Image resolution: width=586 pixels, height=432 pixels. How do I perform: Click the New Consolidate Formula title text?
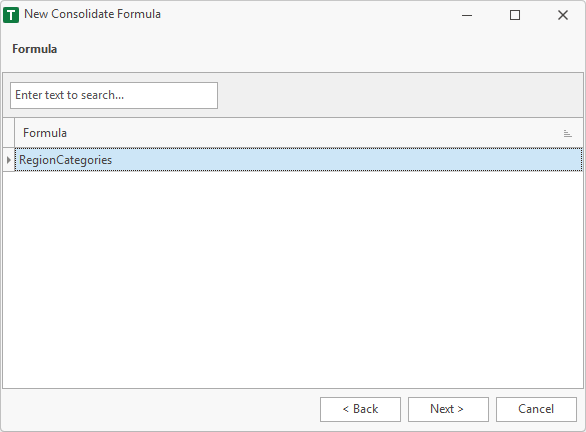tap(92, 14)
